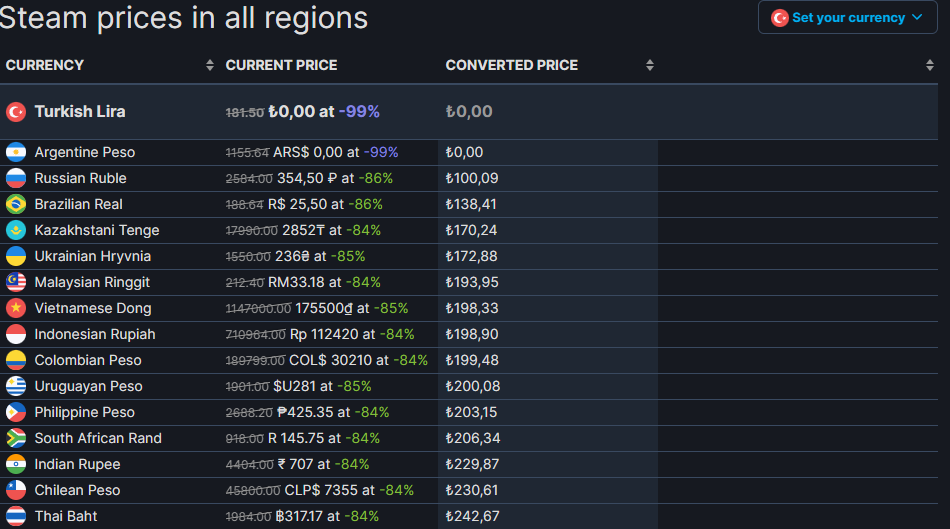
Task: Click the ₺100,09 converted price
Action: [x=471, y=178]
